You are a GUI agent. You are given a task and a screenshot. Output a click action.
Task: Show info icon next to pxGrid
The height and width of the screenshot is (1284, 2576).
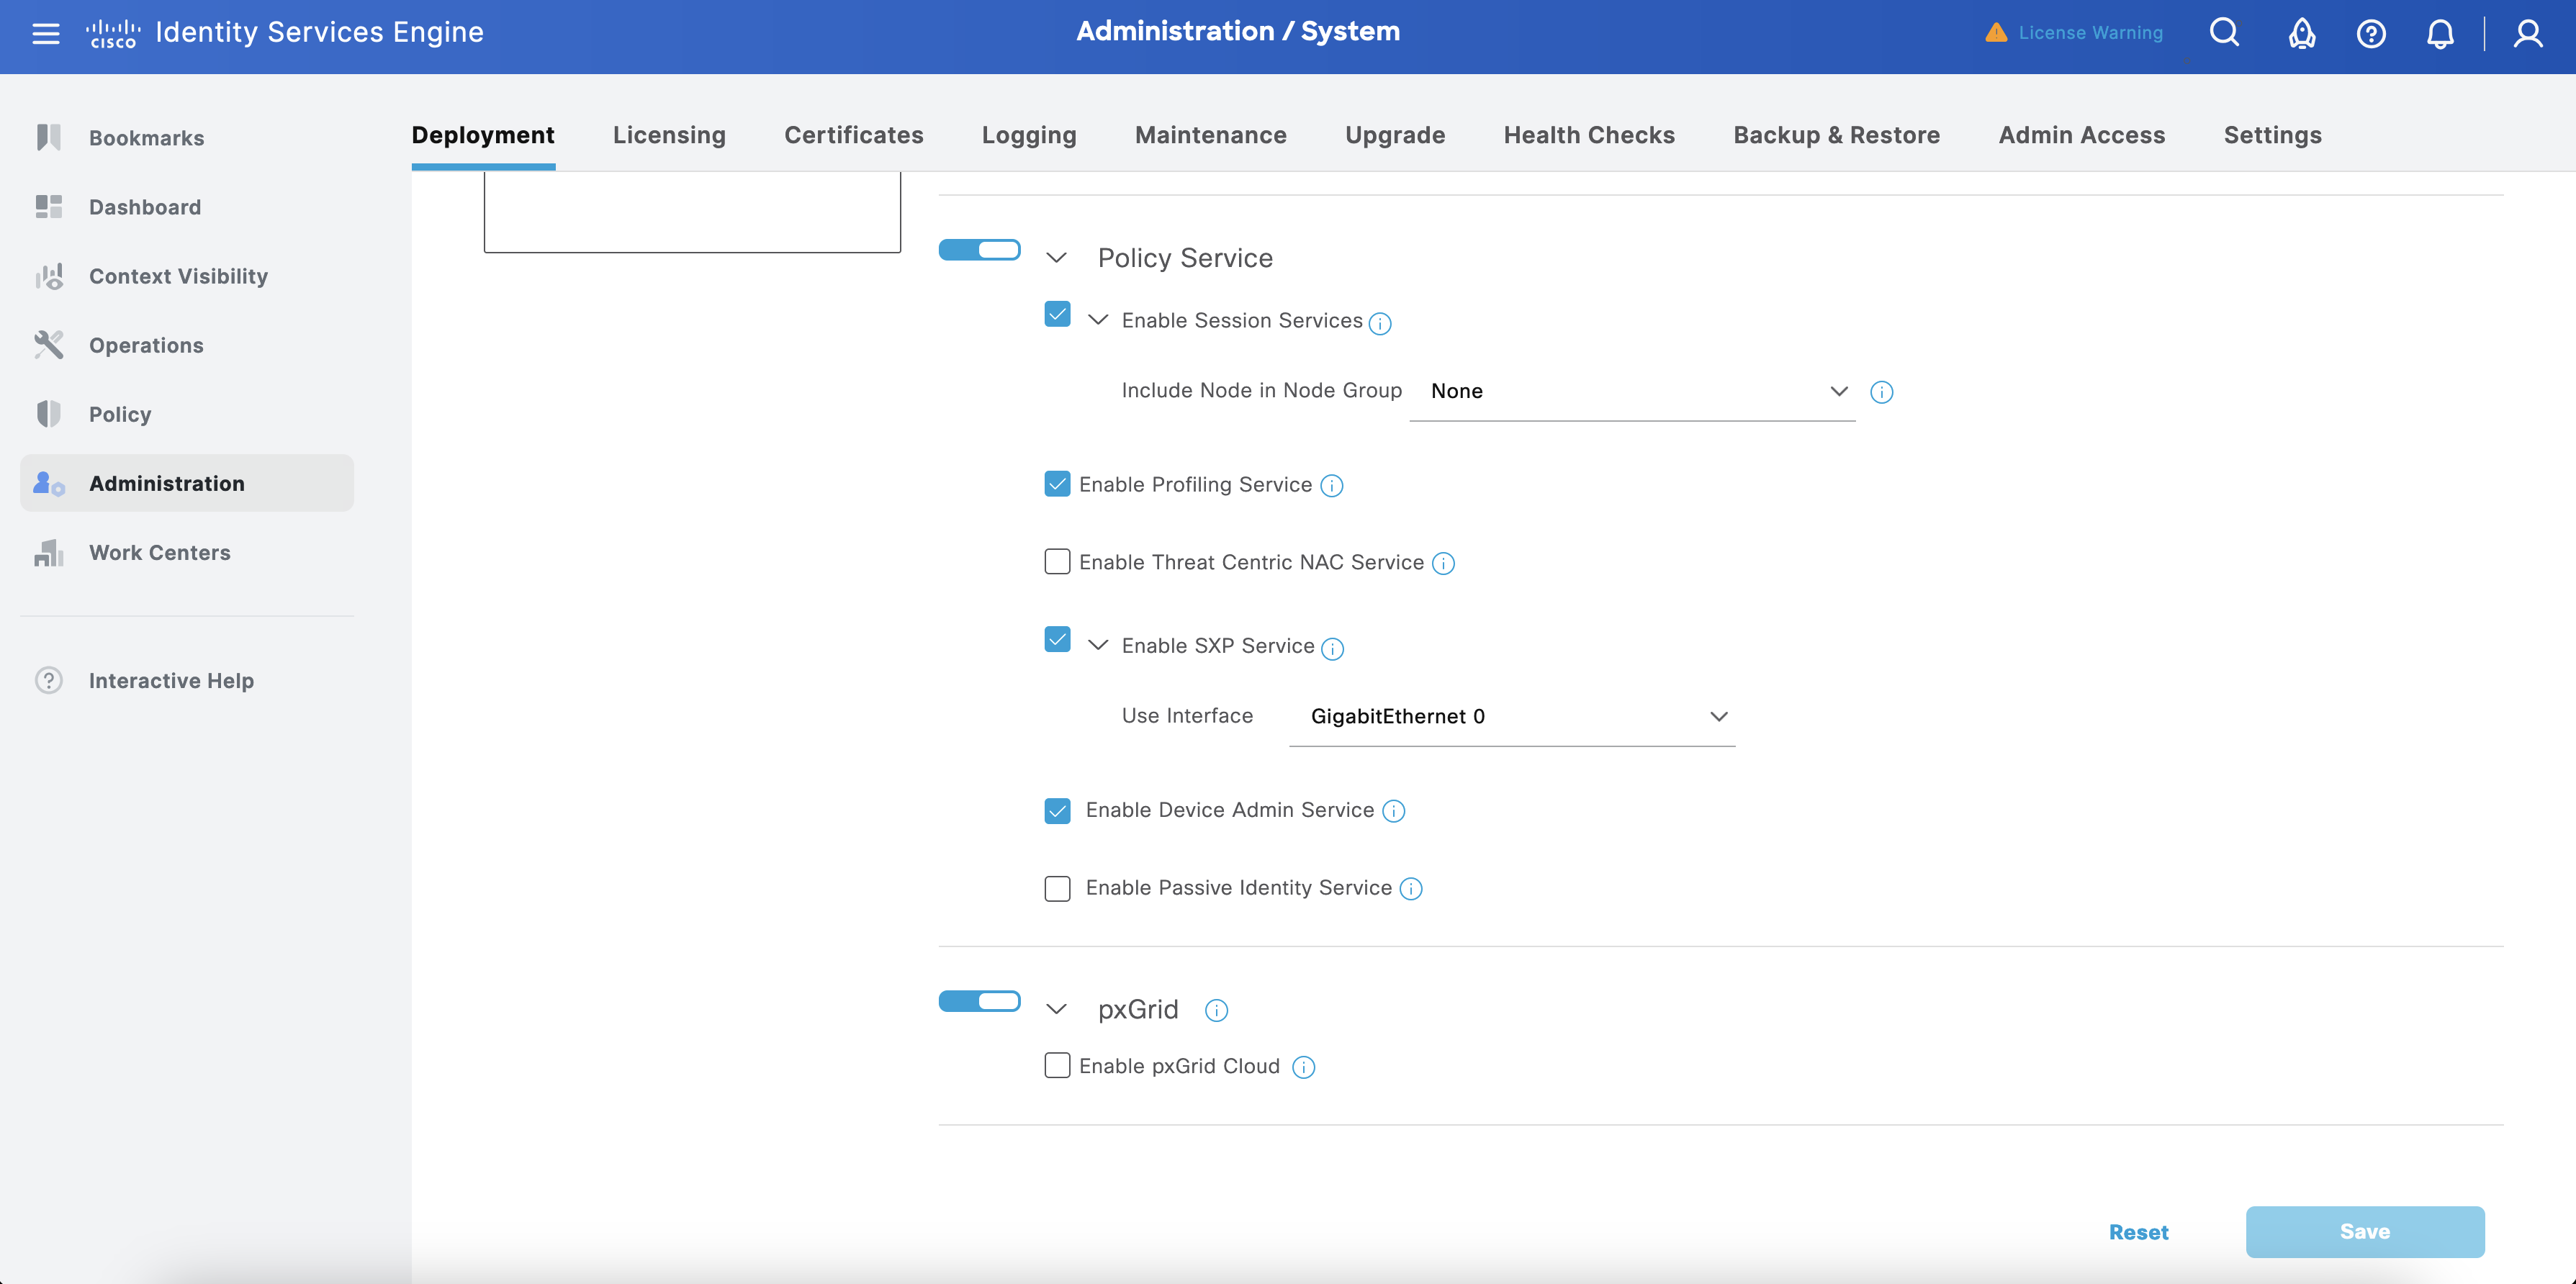(x=1216, y=1011)
